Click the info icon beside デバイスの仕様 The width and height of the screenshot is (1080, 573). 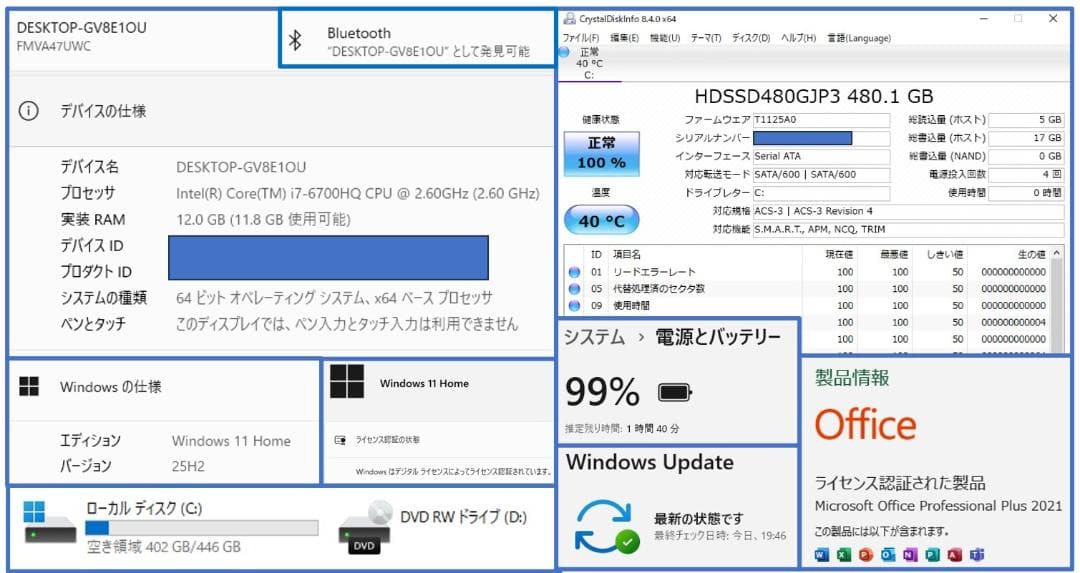29,111
